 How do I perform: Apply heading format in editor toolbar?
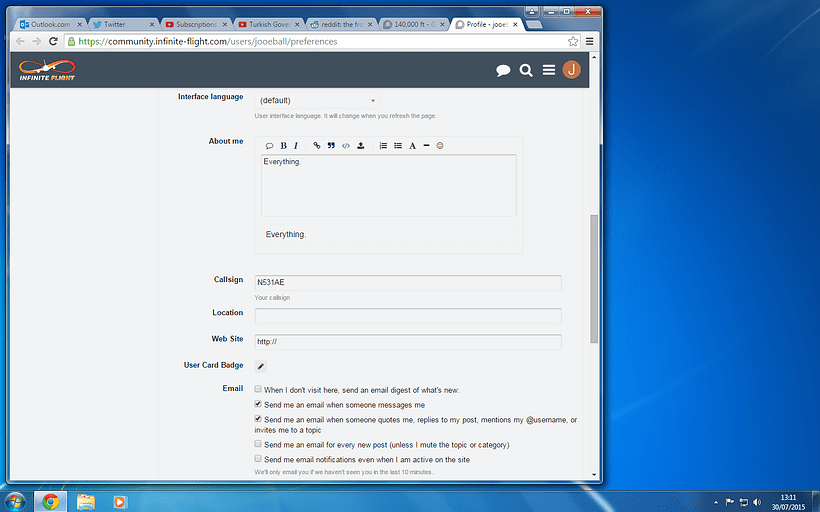413,145
